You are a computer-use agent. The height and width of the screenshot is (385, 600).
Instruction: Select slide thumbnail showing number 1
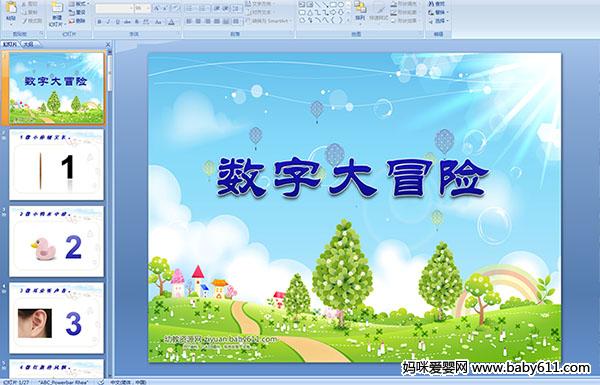coord(57,165)
